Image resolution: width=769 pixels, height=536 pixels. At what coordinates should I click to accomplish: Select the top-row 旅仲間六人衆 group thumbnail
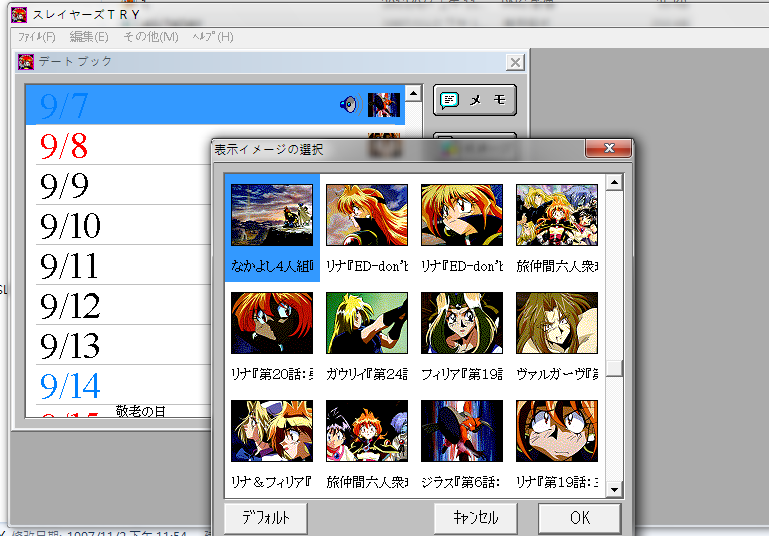(x=557, y=215)
